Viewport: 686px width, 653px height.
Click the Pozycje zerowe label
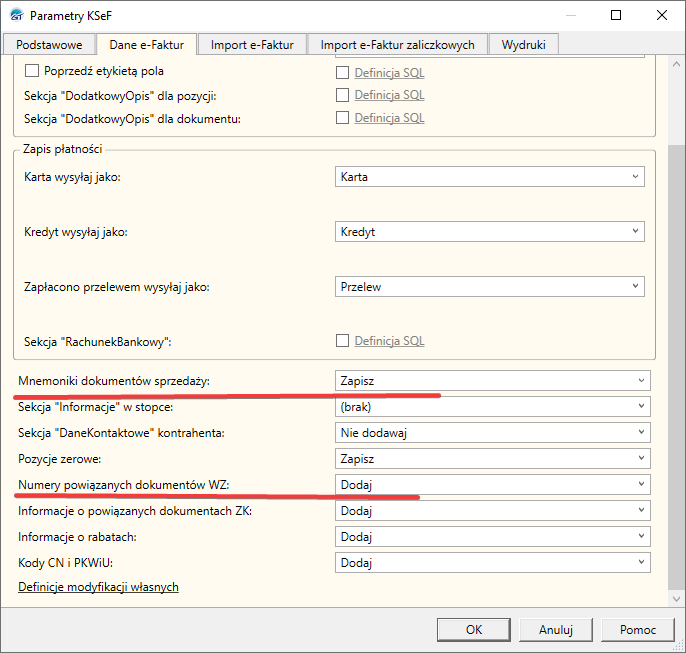pyautogui.click(x=60, y=459)
